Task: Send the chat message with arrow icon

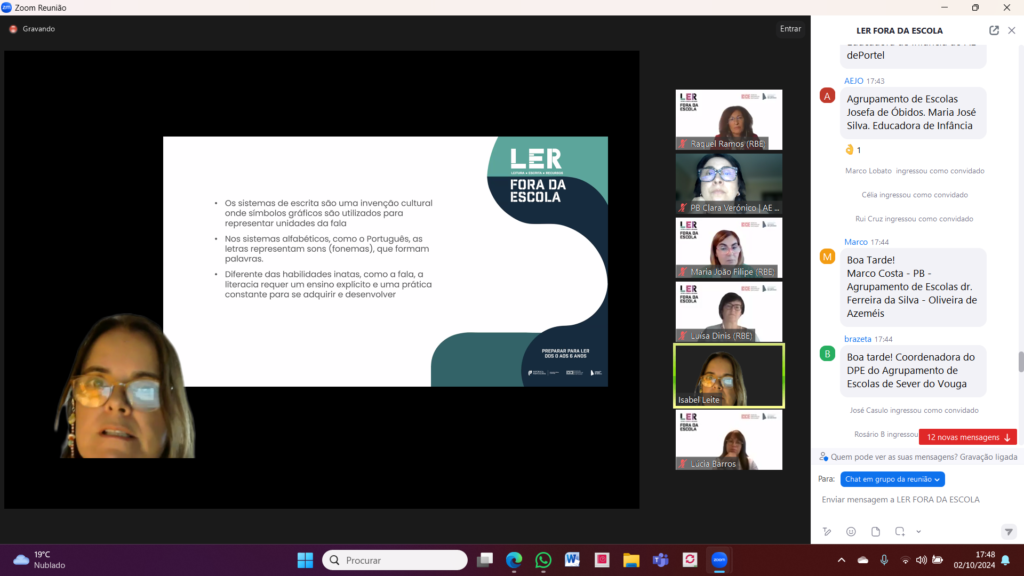Action: [x=1008, y=531]
